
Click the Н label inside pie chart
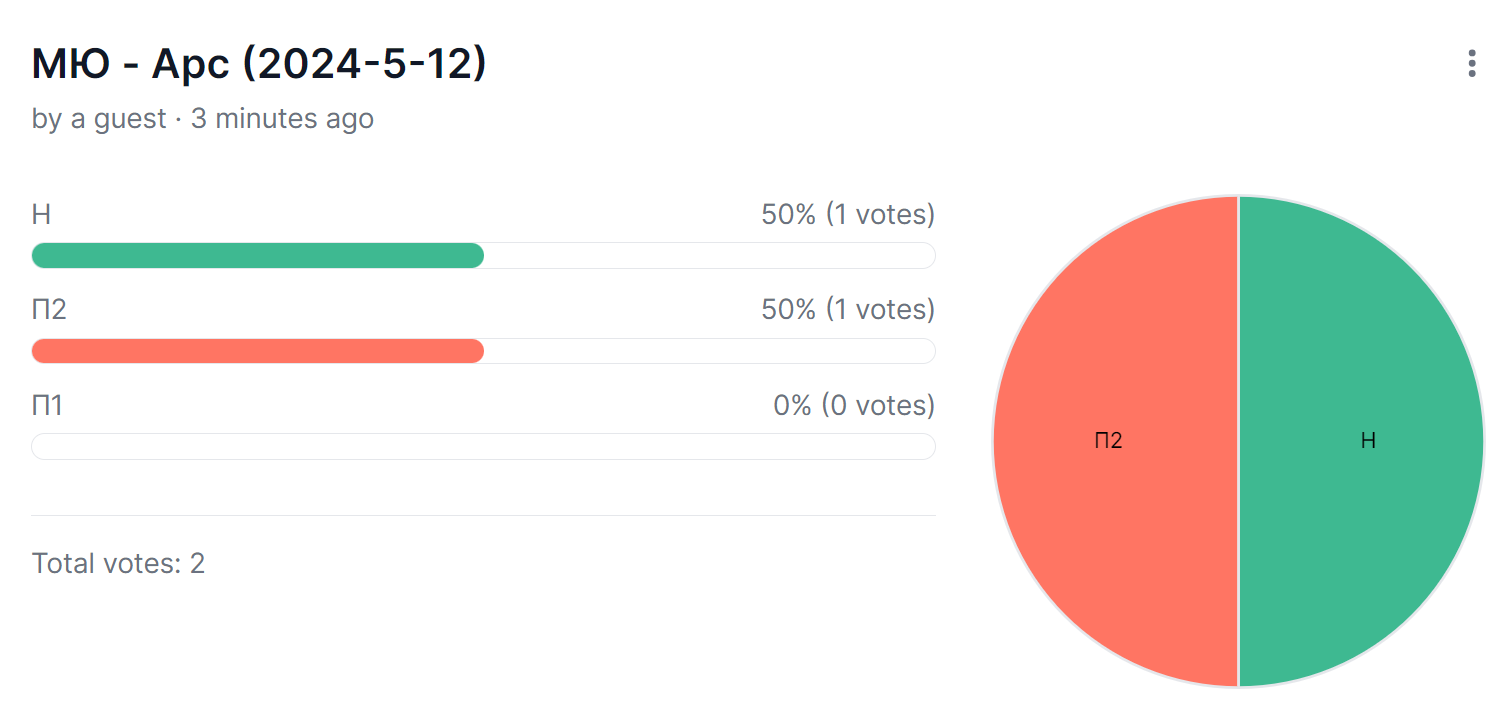pyautogui.click(x=1368, y=441)
